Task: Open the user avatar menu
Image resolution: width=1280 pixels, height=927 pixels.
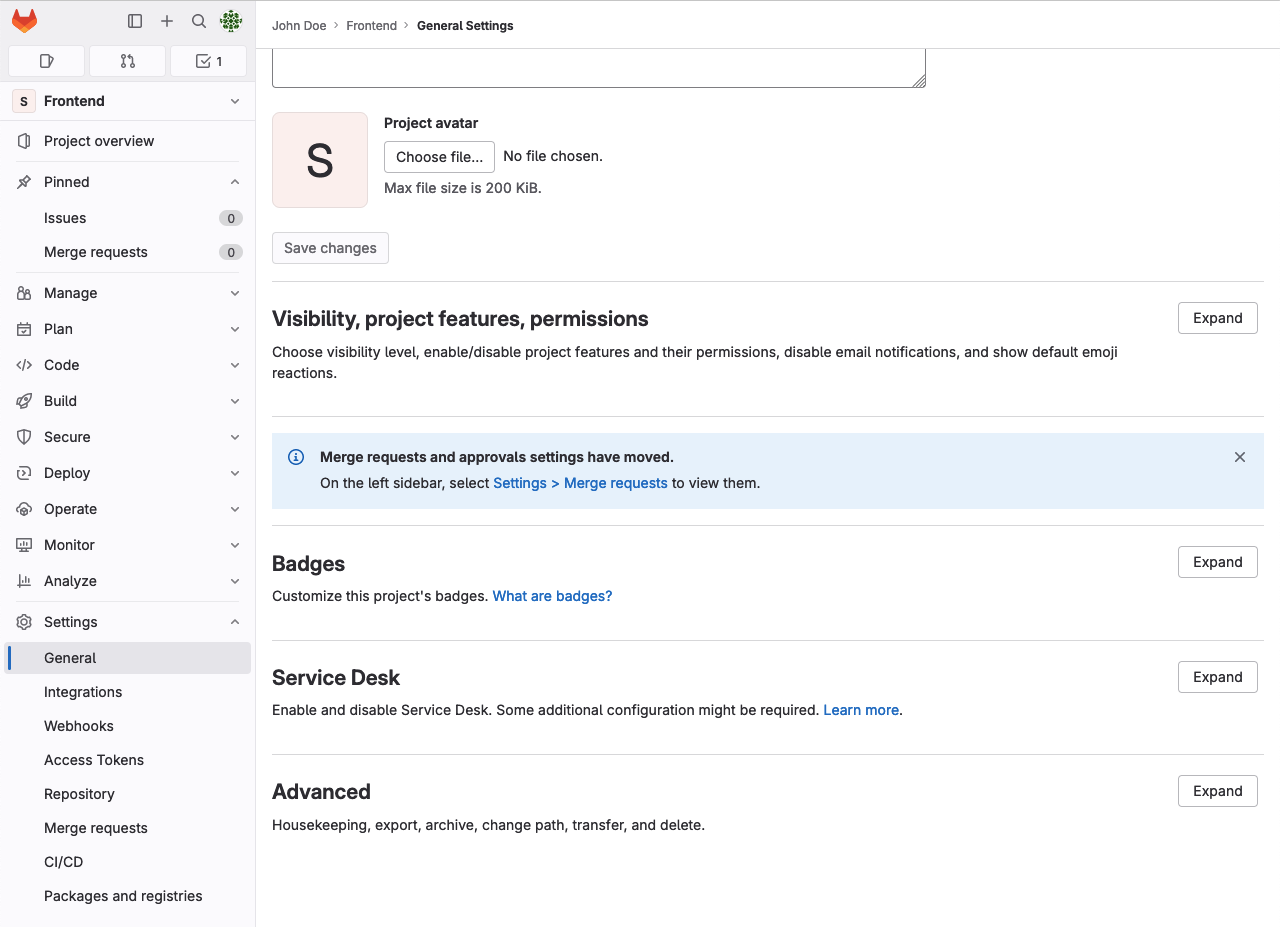Action: coord(231,21)
